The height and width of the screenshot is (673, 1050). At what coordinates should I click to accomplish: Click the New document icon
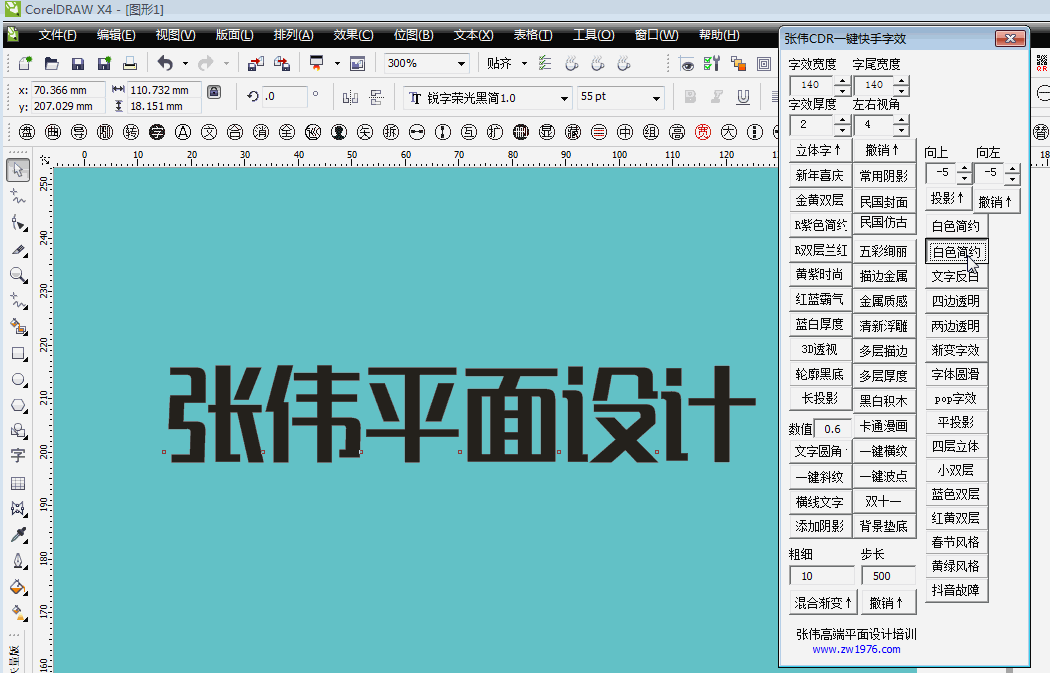pyautogui.click(x=25, y=64)
